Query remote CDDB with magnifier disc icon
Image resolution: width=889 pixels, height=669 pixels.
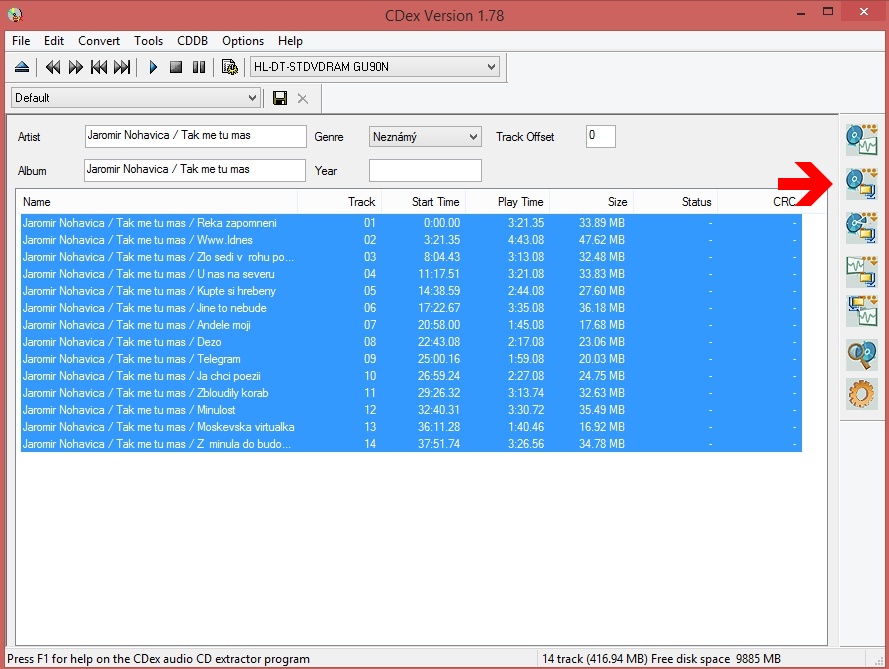pos(861,353)
